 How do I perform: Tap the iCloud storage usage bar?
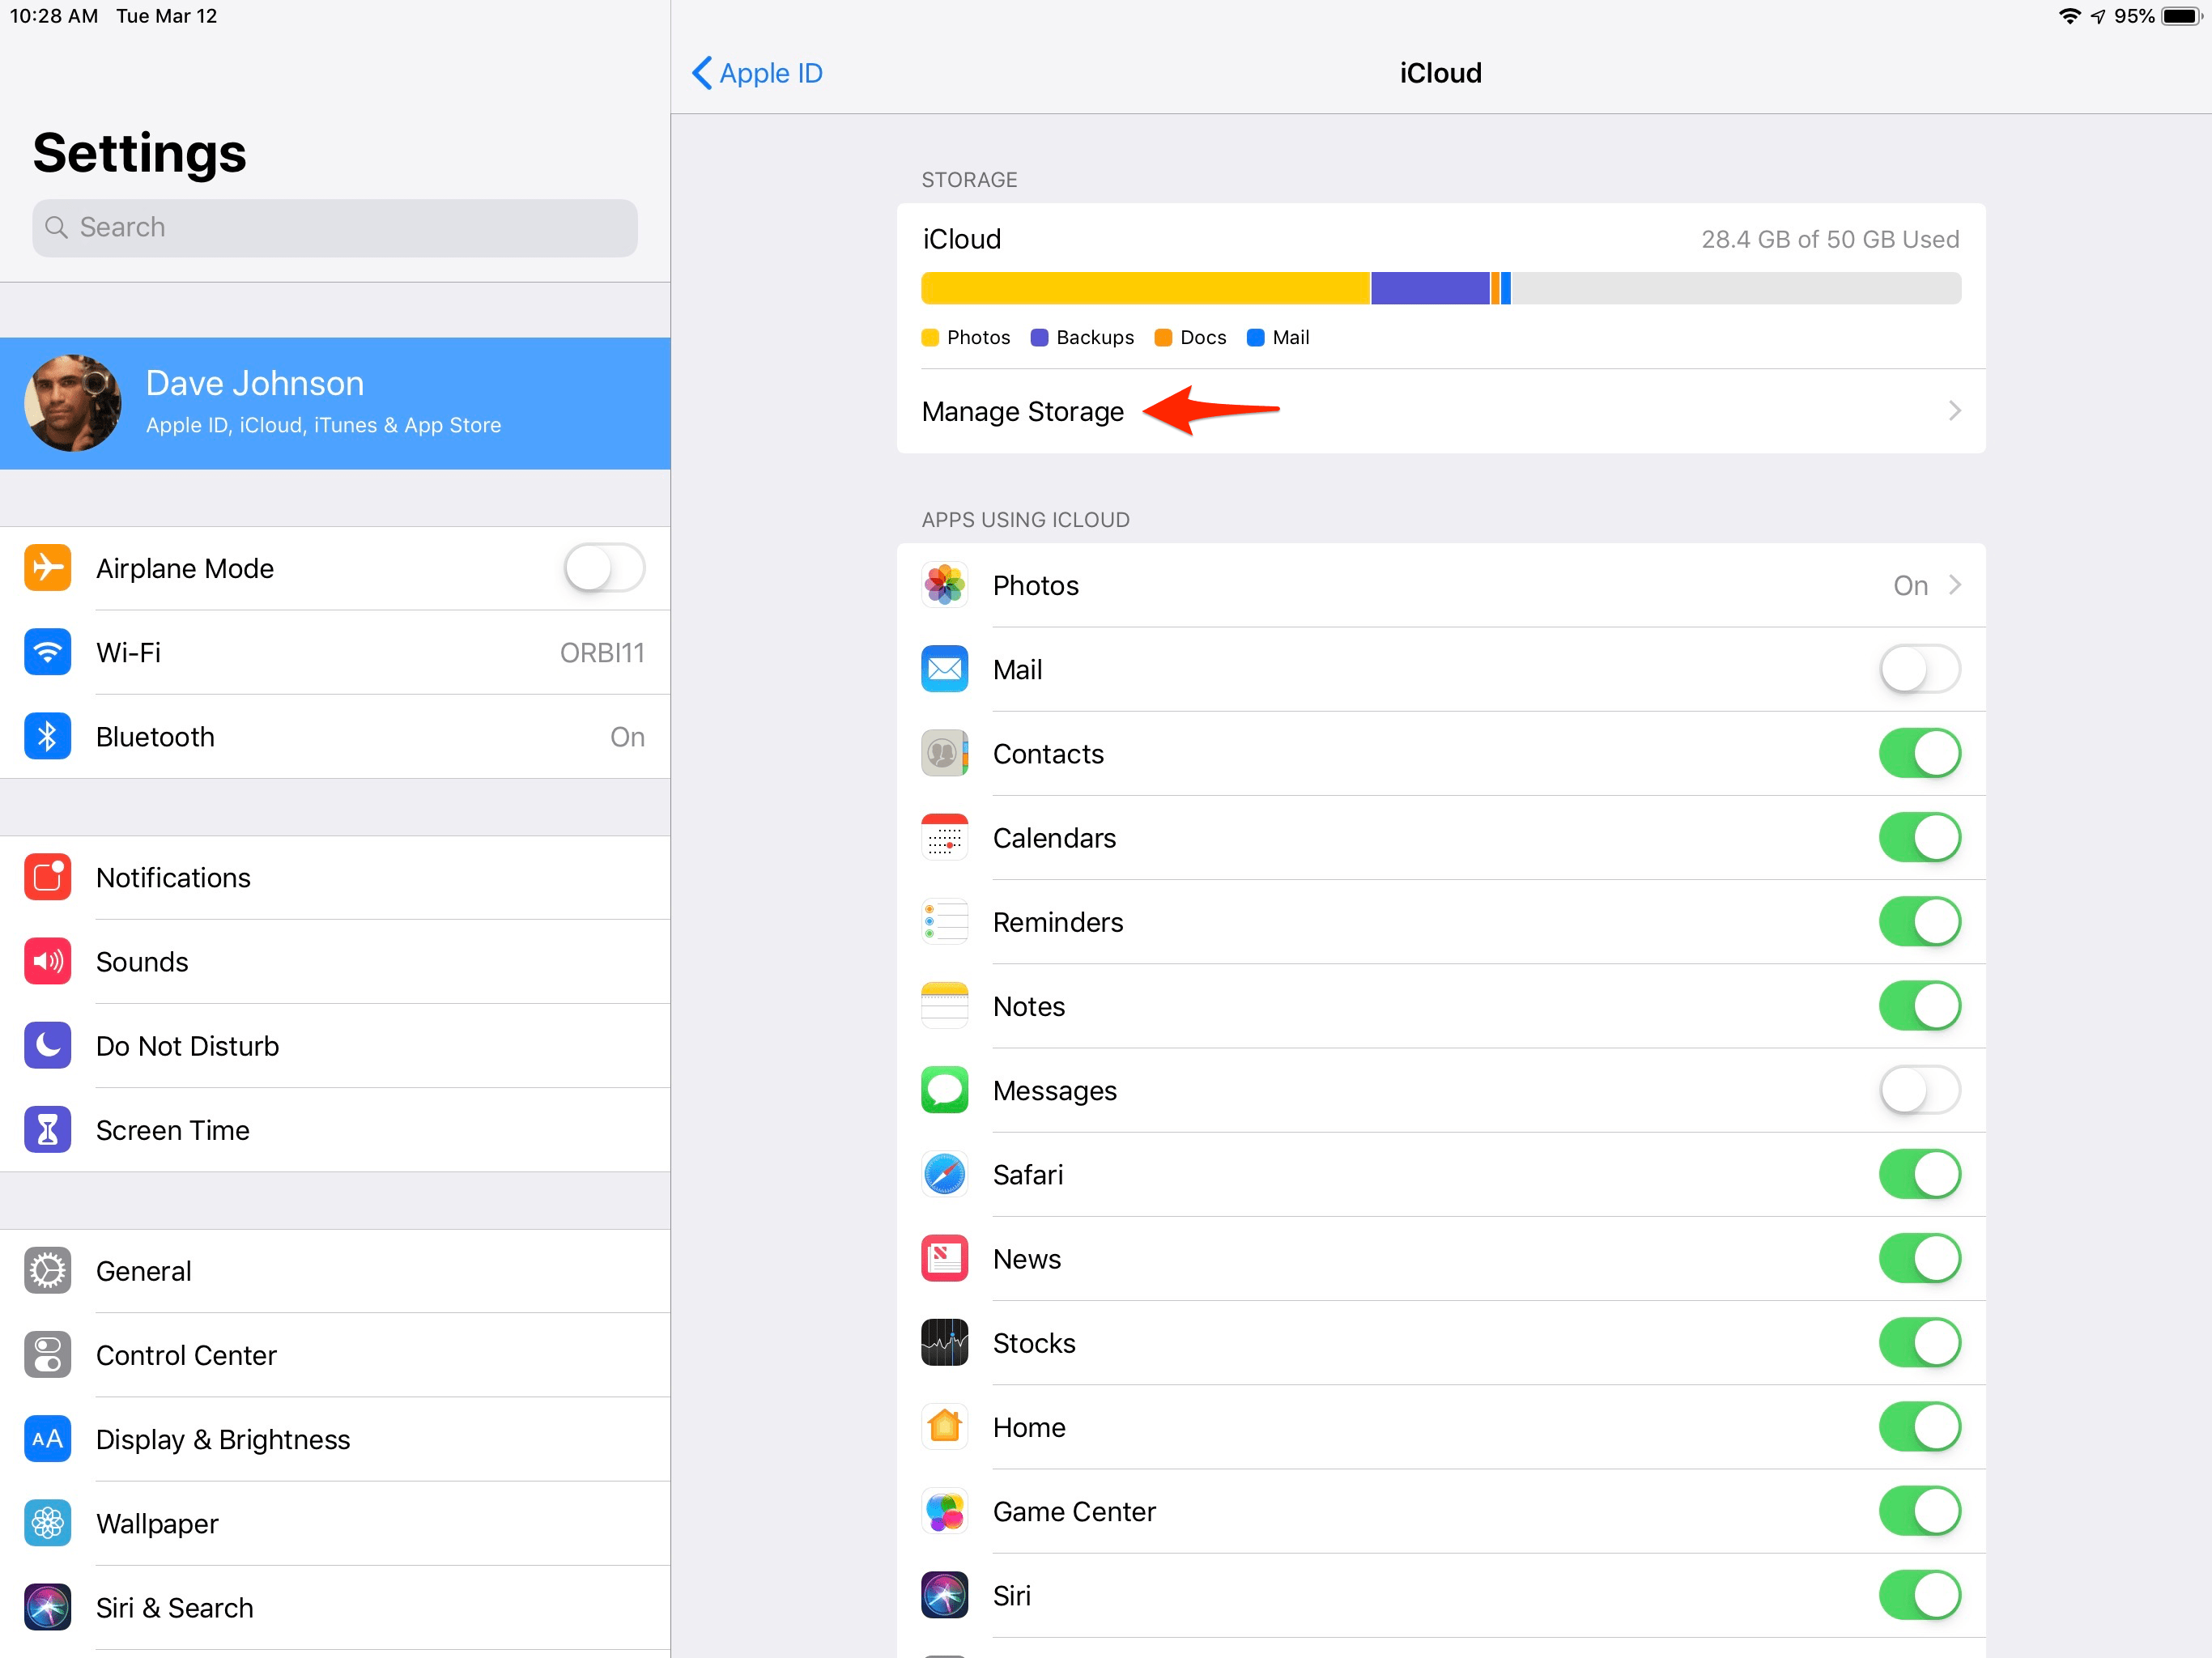click(x=1440, y=288)
